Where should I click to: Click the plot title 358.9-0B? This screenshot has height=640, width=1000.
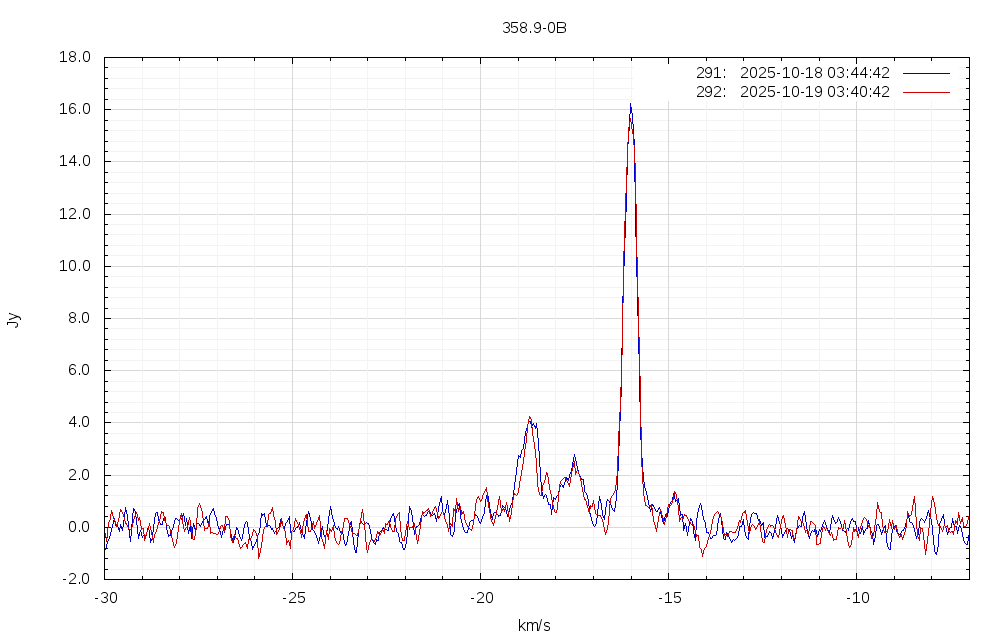pos(534,28)
